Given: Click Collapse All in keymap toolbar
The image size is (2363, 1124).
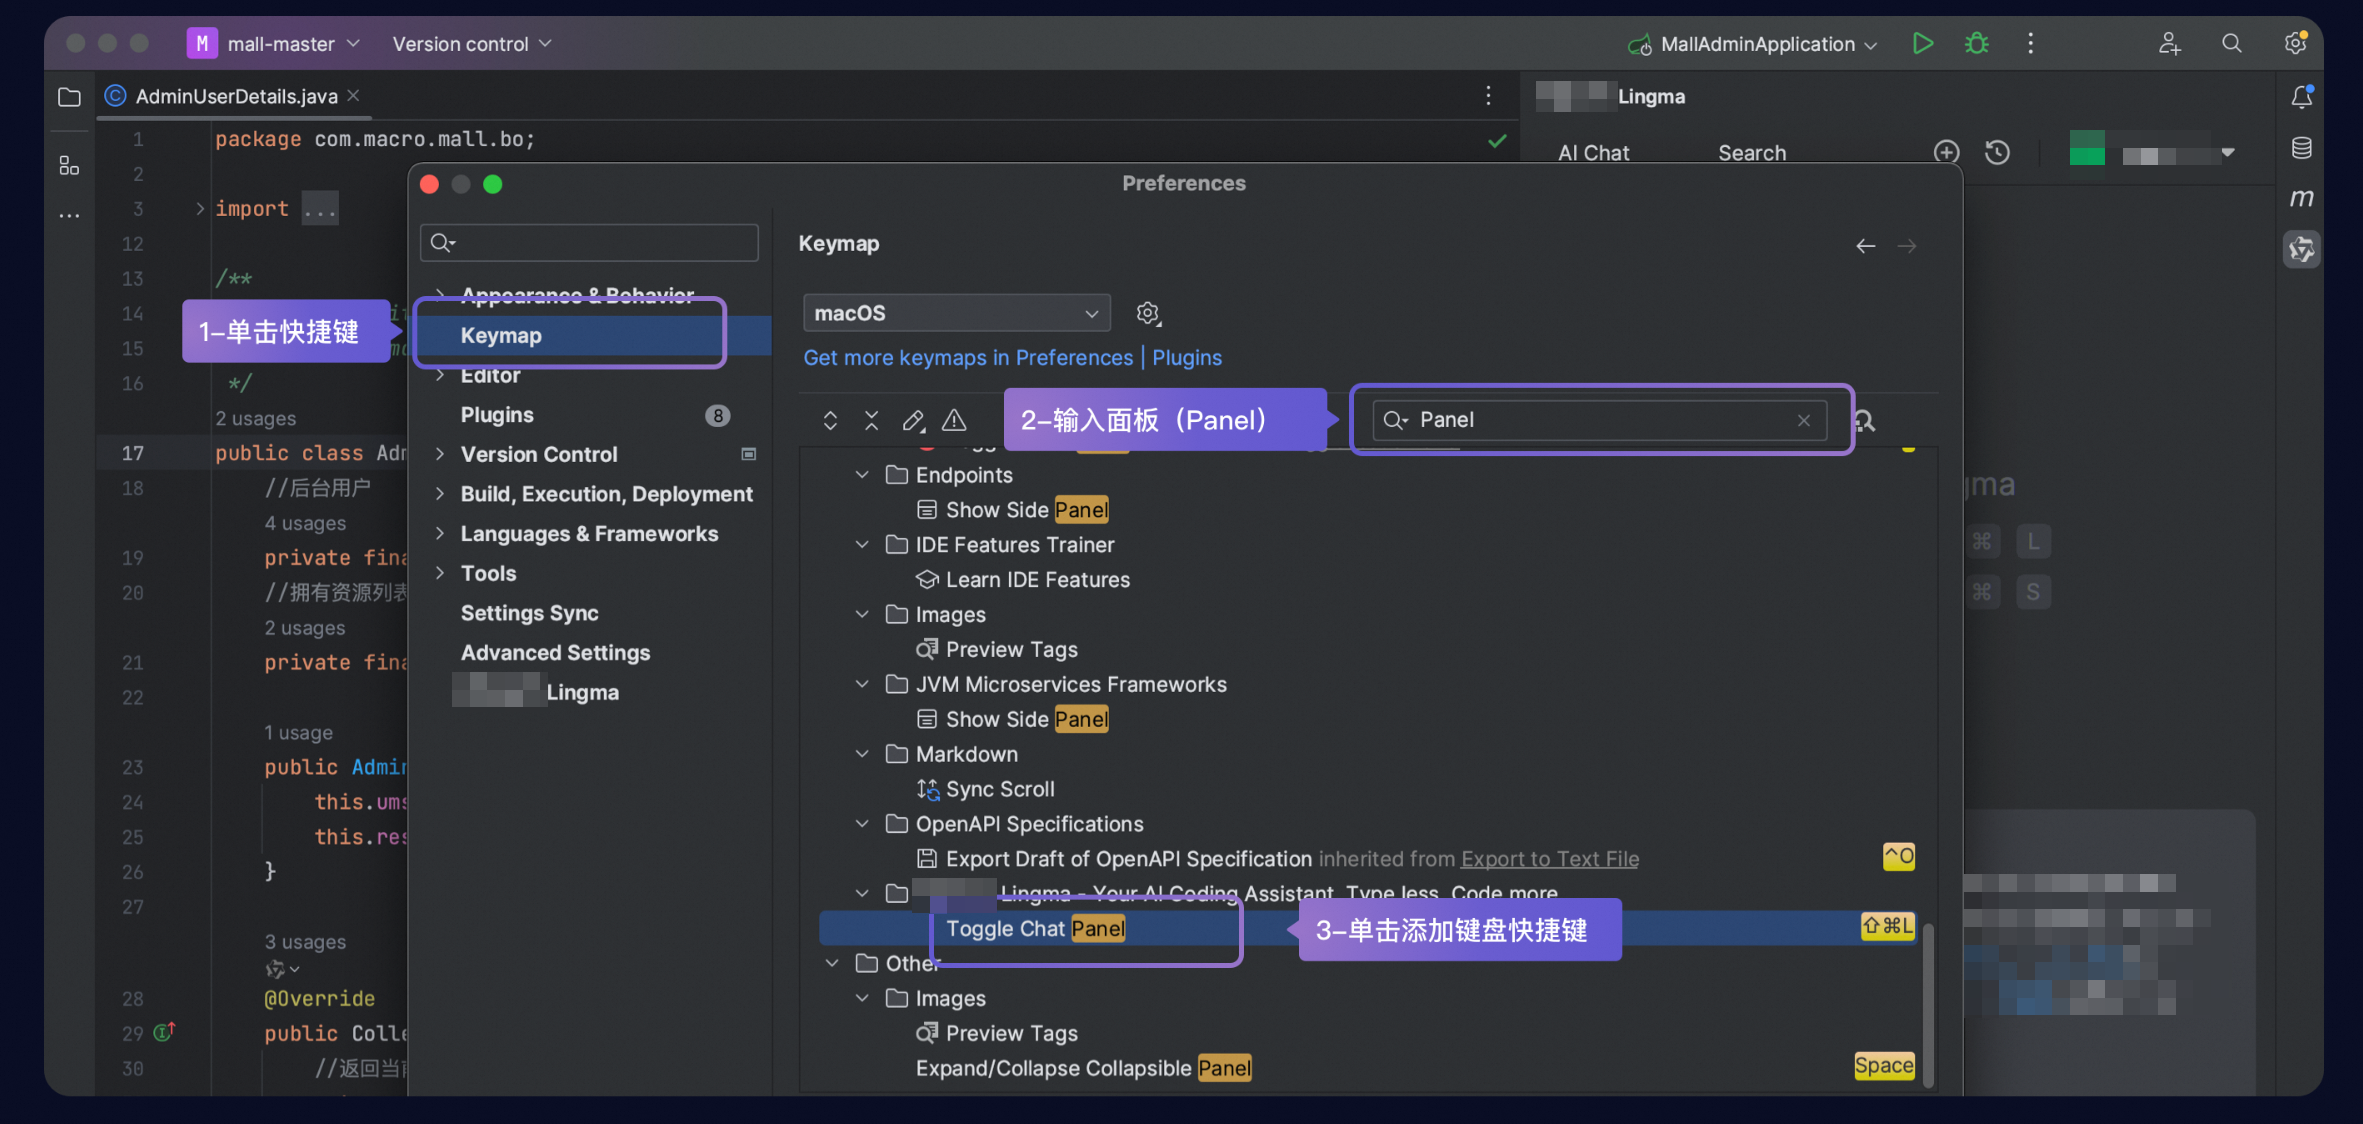Looking at the screenshot, I should tap(872, 420).
